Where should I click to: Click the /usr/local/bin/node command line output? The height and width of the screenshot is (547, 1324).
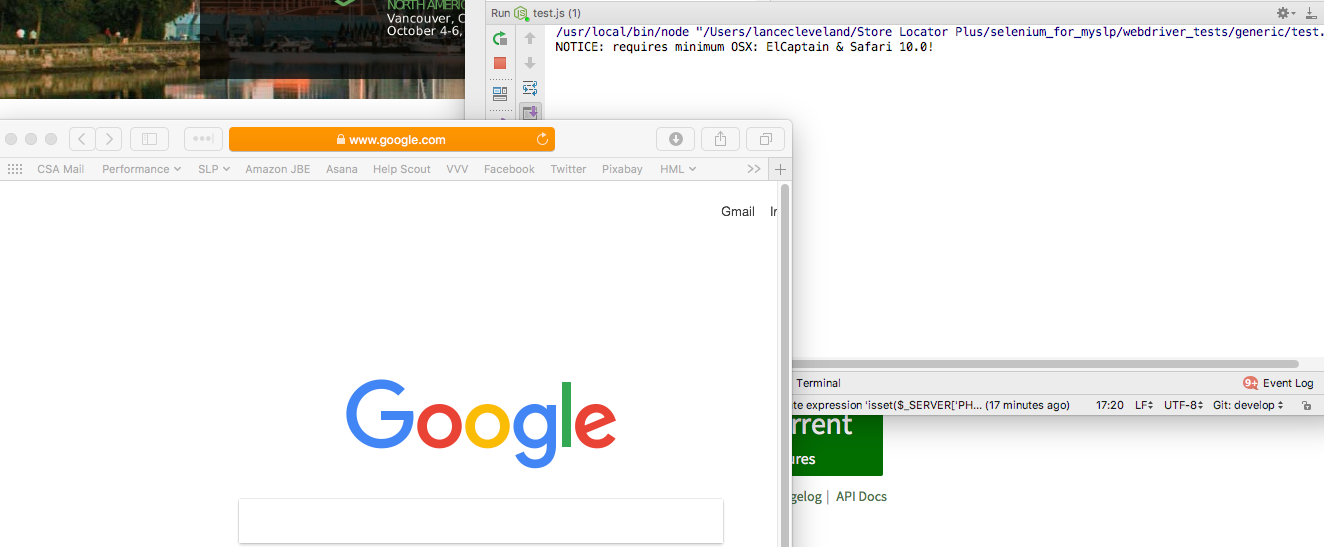click(x=938, y=32)
